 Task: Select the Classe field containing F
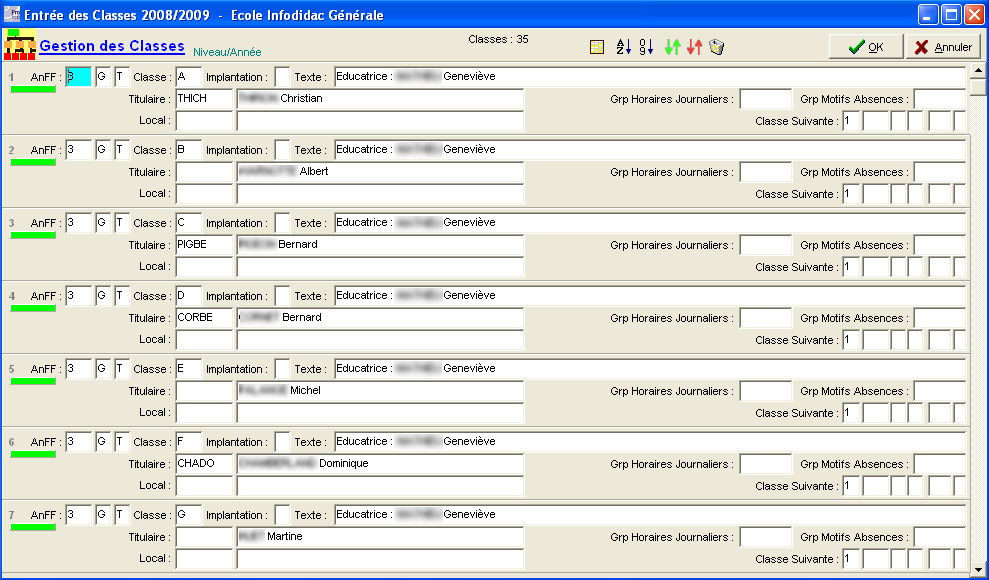[189, 443]
